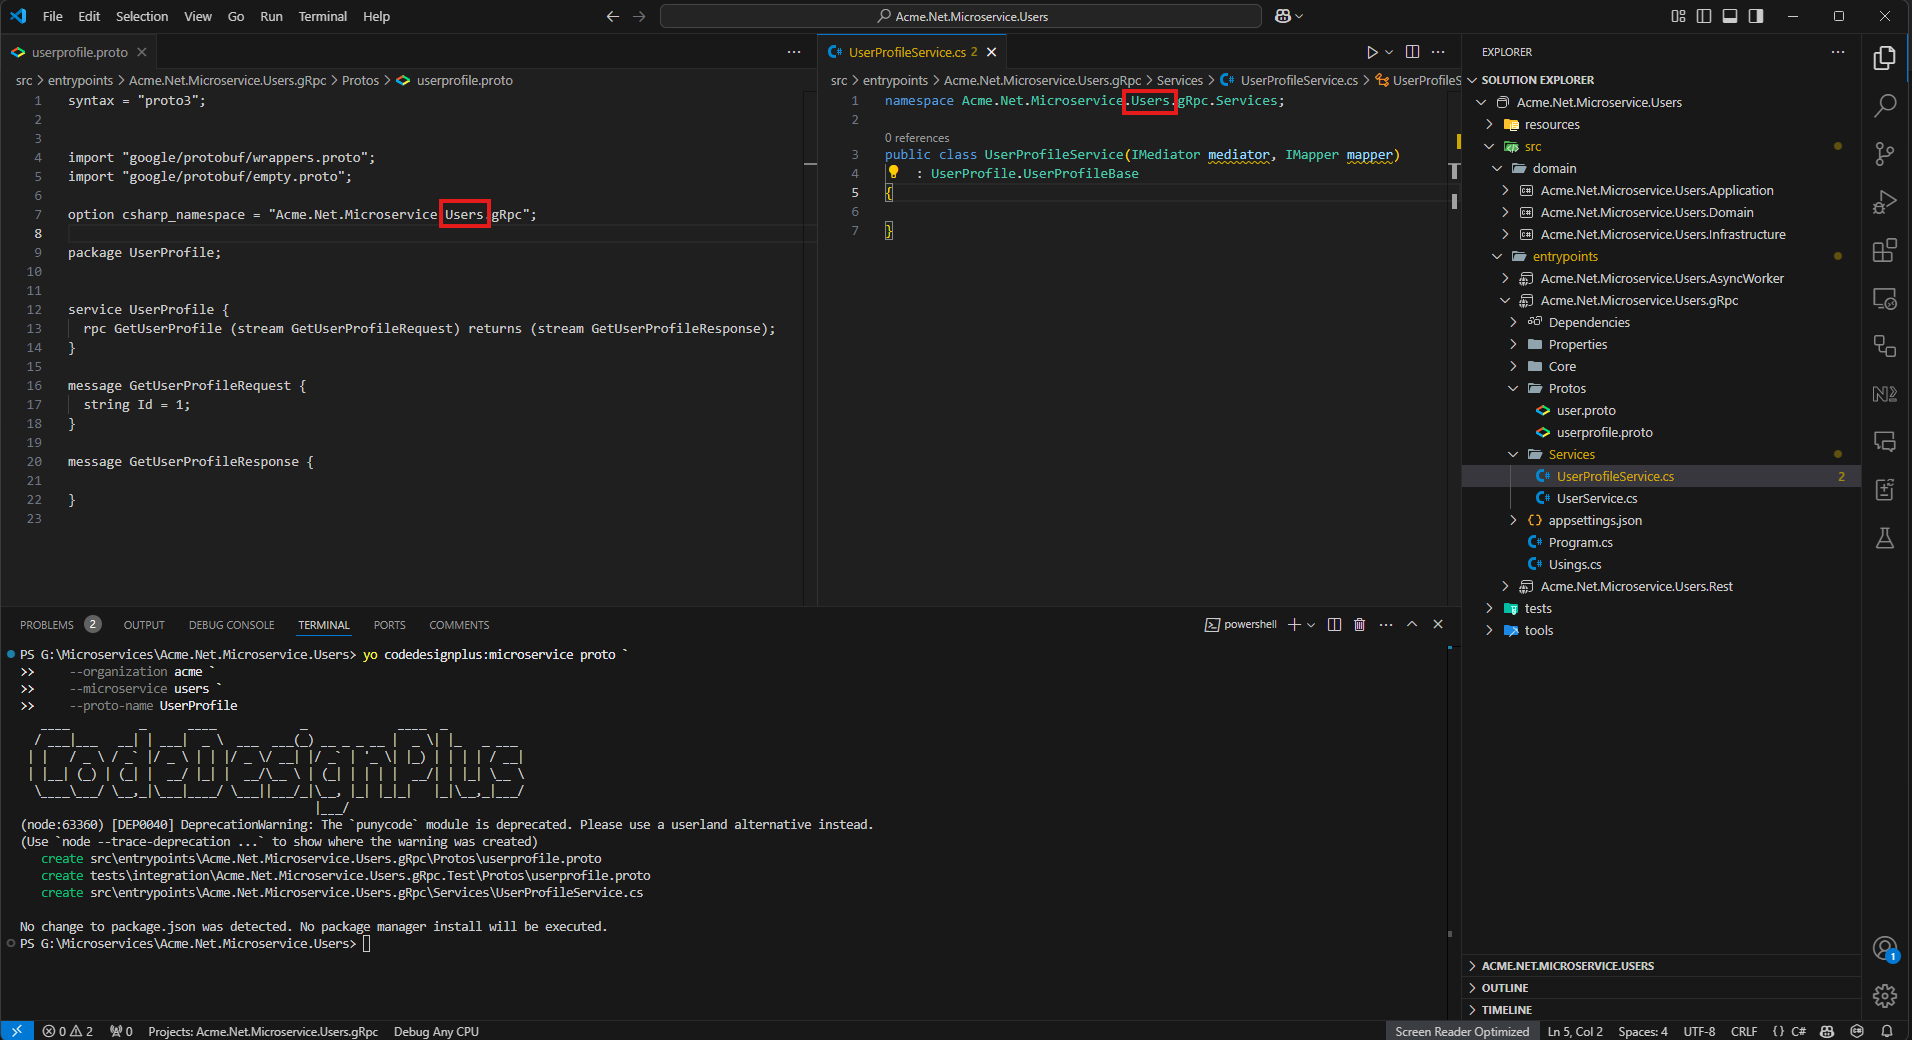Customize layout icon in title bar
The width and height of the screenshot is (1912, 1040).
point(1678,16)
